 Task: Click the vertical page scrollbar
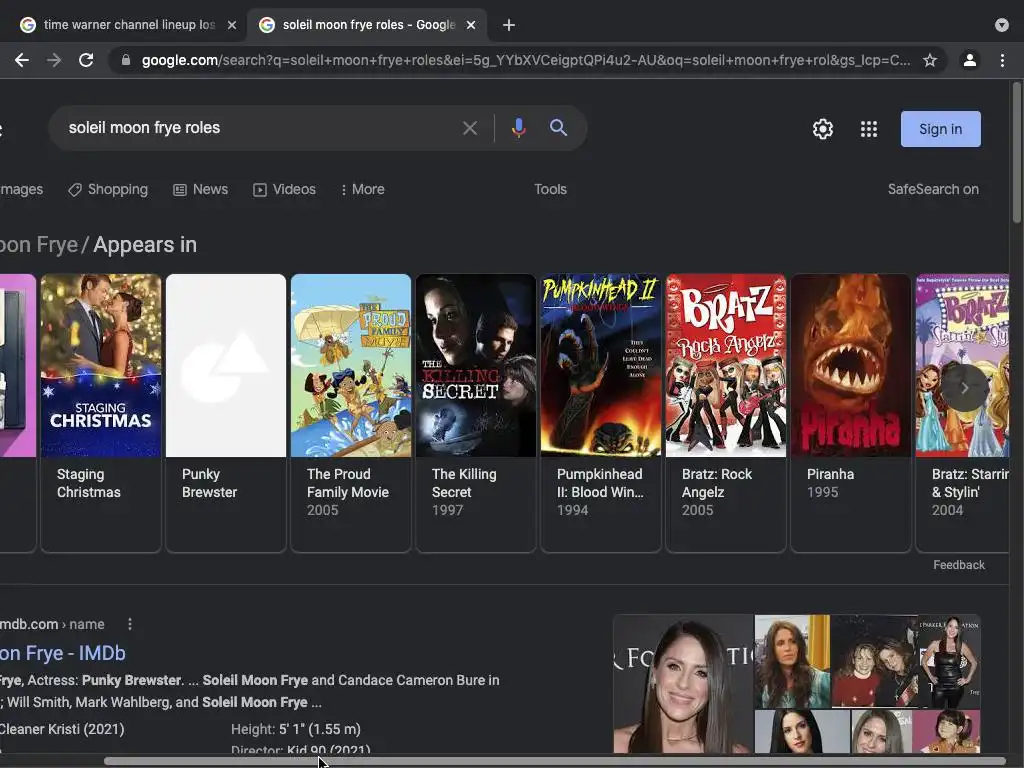[x=1017, y=152]
